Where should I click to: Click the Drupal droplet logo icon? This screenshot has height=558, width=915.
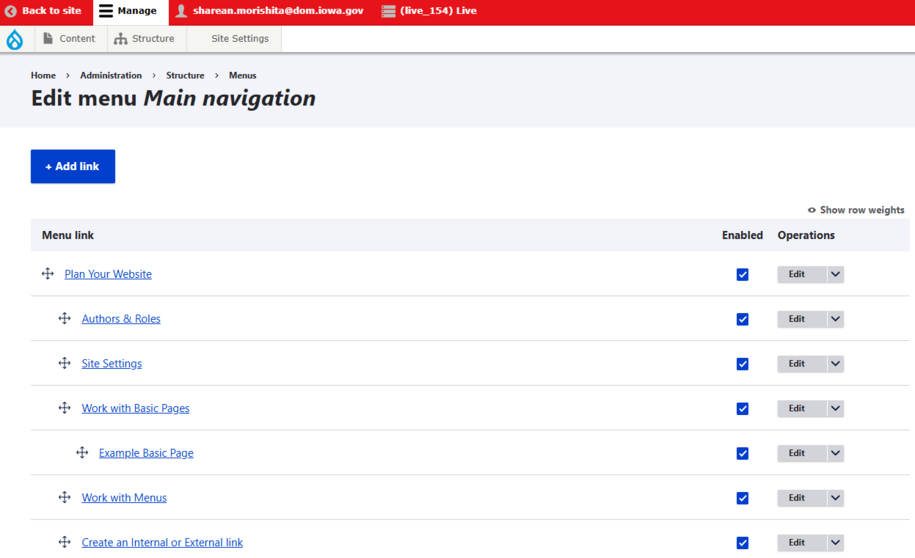(15, 39)
